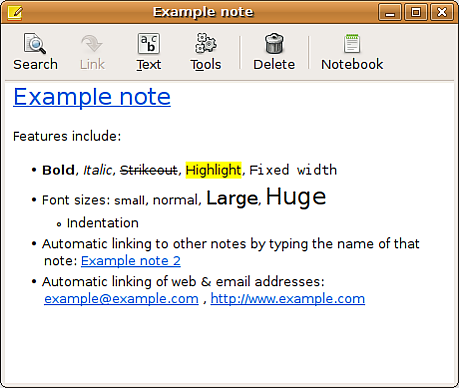Click the word 'Large' in Font sizes

click(x=232, y=198)
